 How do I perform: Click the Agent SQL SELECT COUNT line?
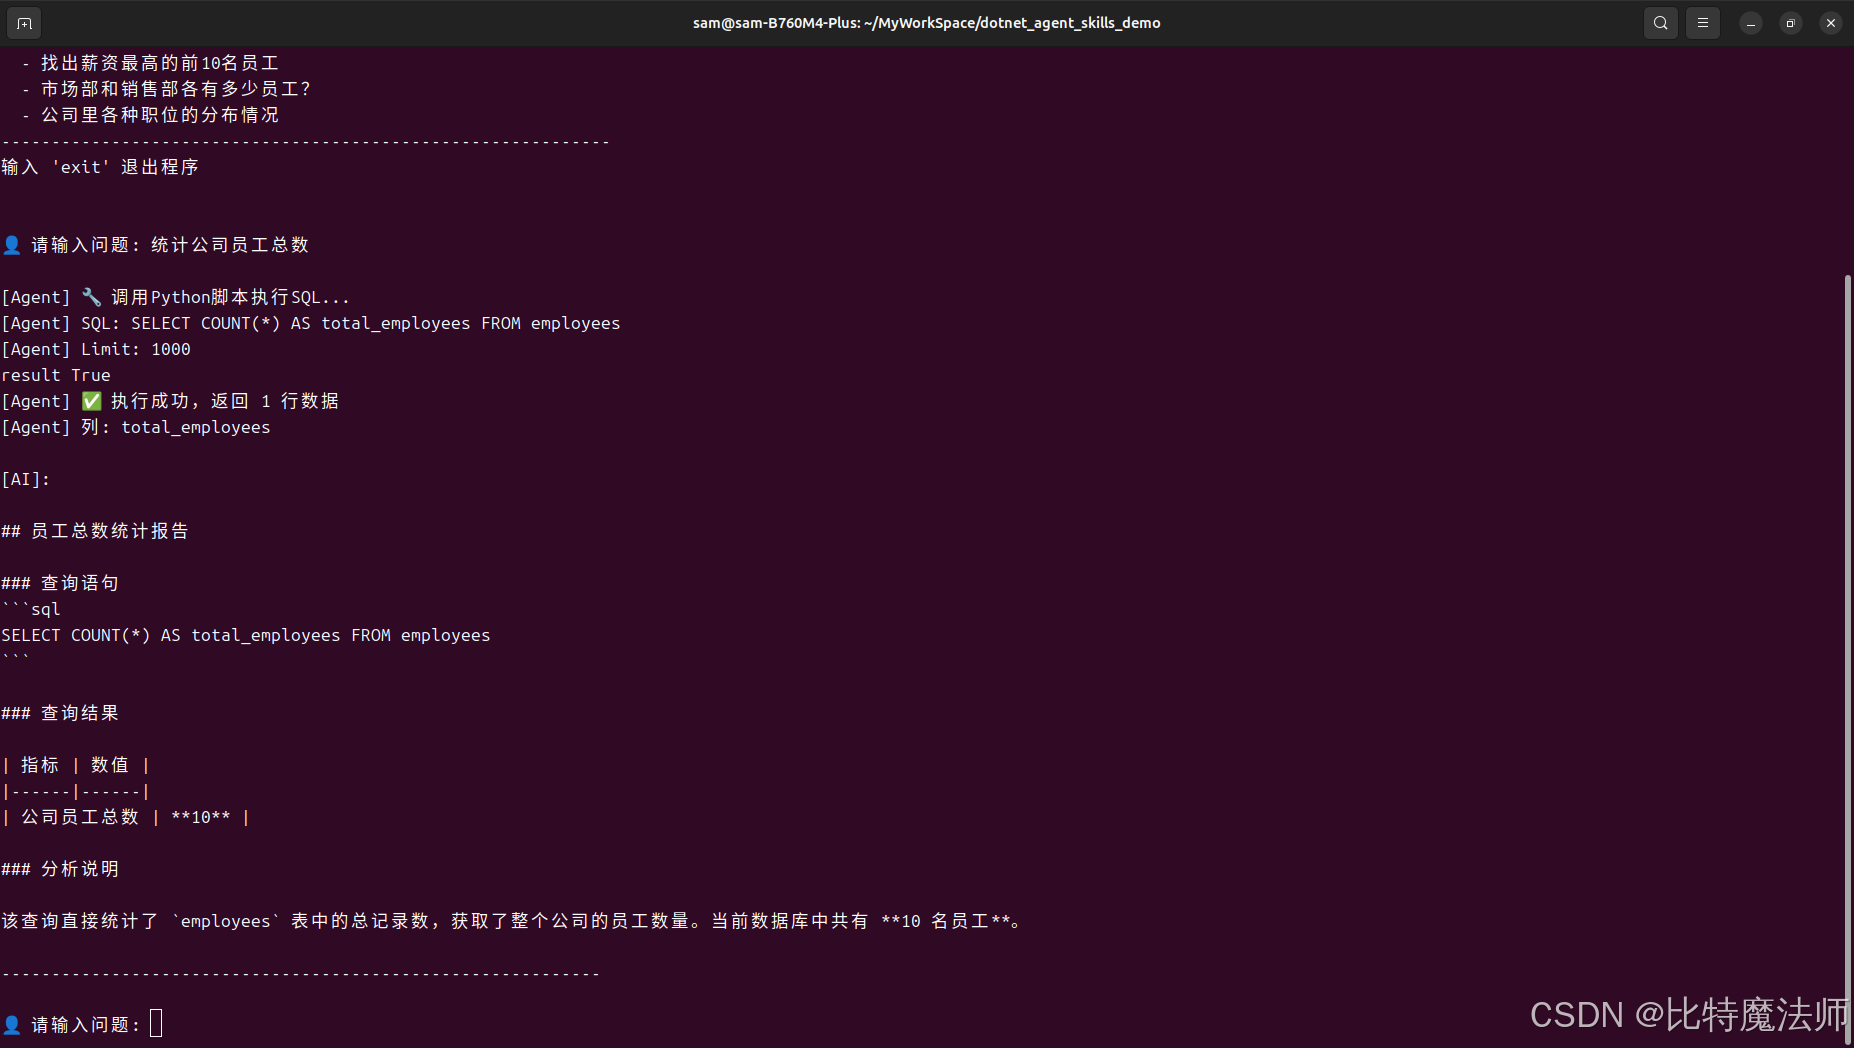point(311,323)
